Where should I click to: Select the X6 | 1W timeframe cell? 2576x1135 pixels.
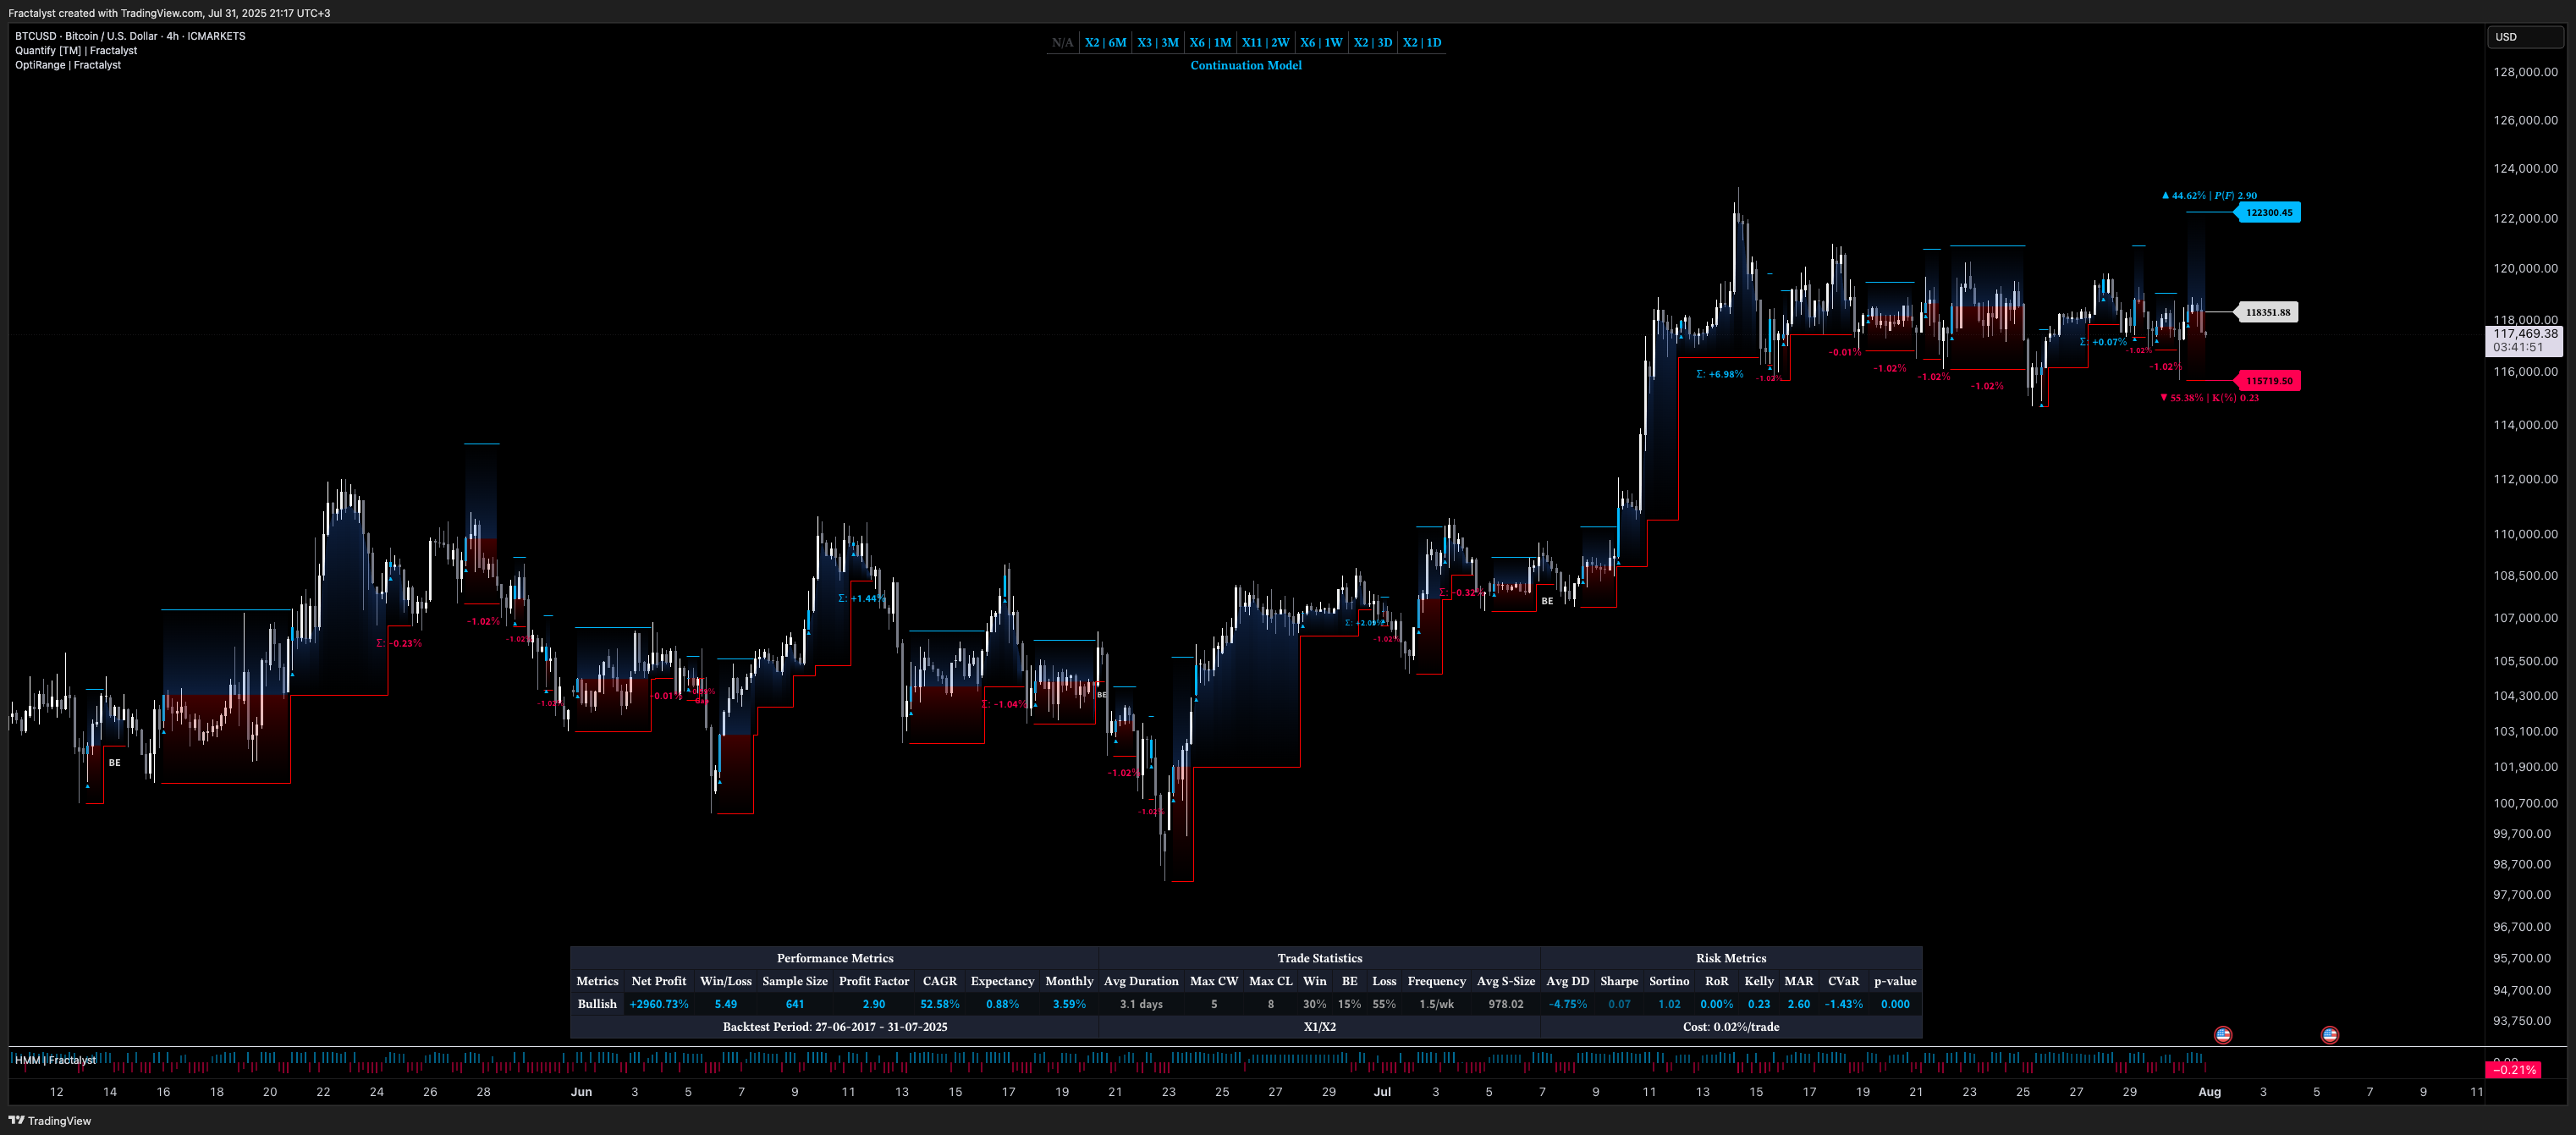coord(1320,43)
